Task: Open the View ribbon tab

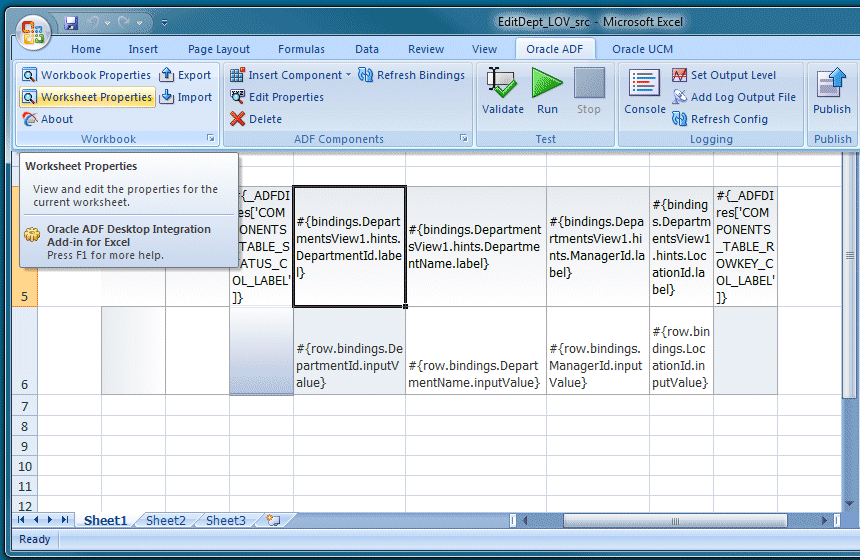Action: (484, 49)
